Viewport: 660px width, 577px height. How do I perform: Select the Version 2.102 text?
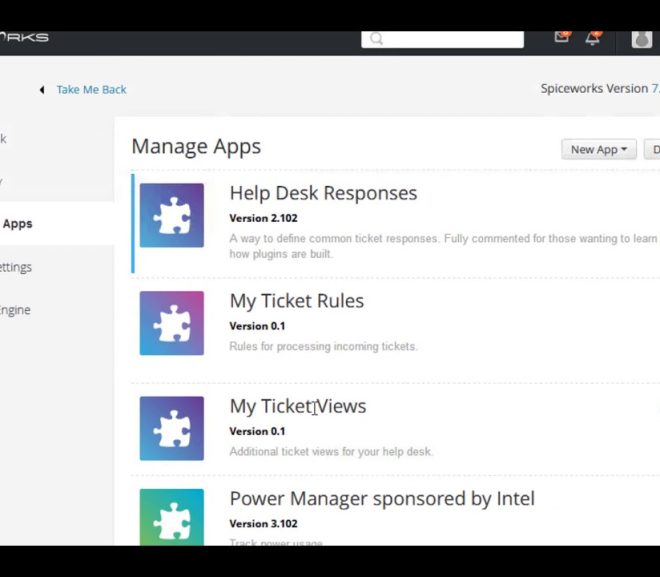[263, 218]
